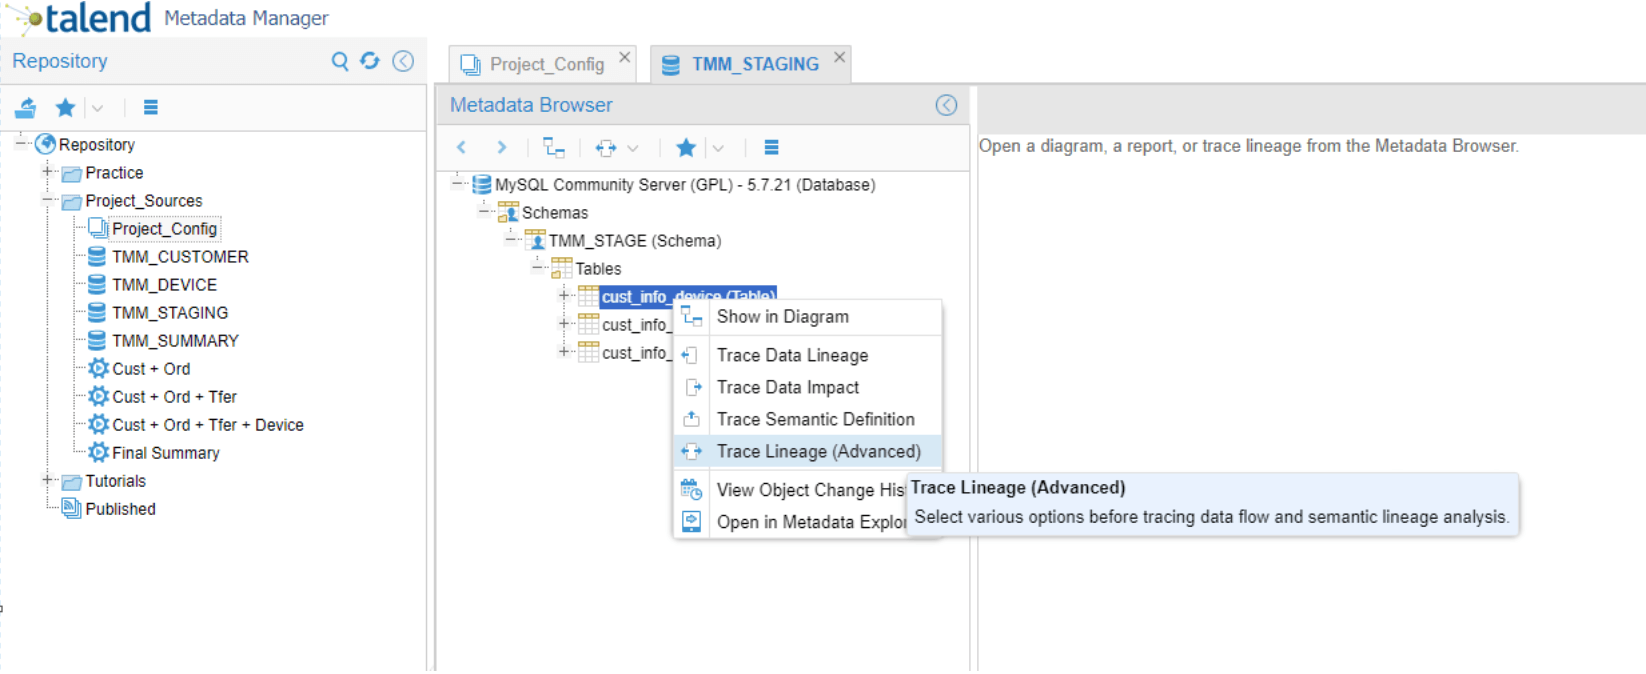Viewport: 1646px width, 674px height.
Task: Open the dropdown arrow beside the Trace Lineage toolbar icon
Action: (x=633, y=148)
